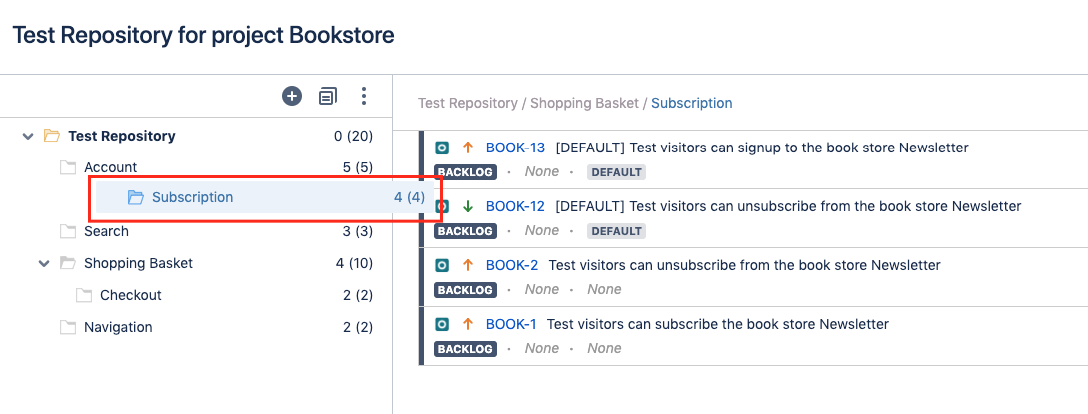Select the Navigation folder

coord(118,327)
